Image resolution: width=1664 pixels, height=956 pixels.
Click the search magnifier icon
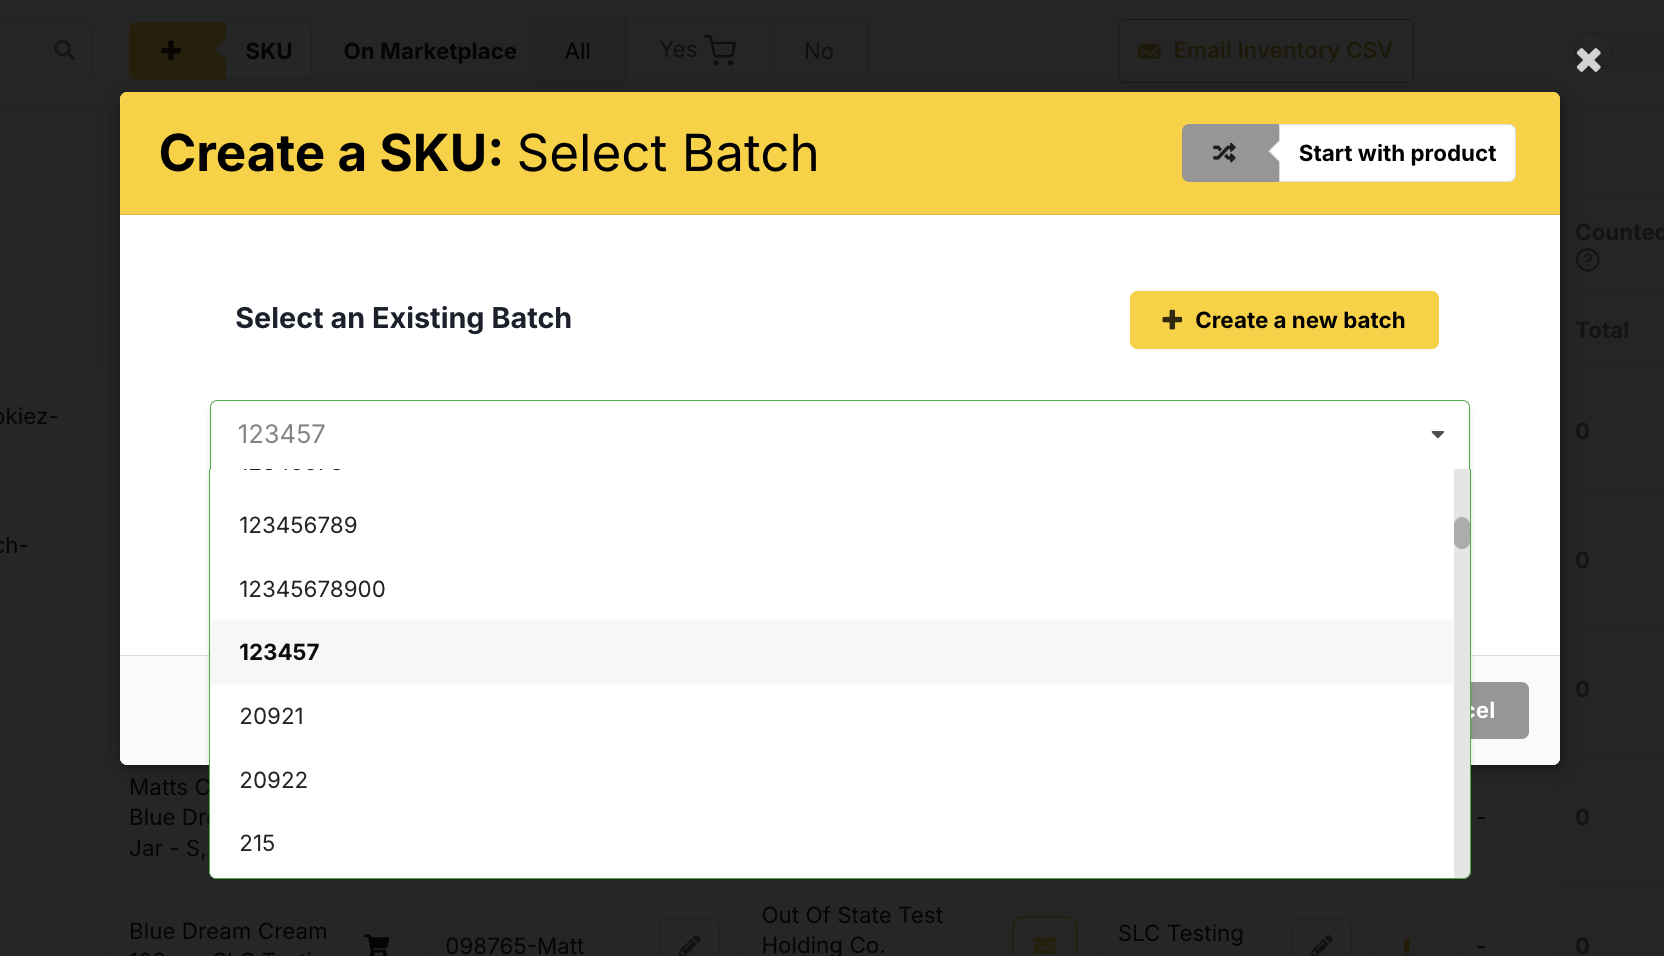(x=64, y=50)
